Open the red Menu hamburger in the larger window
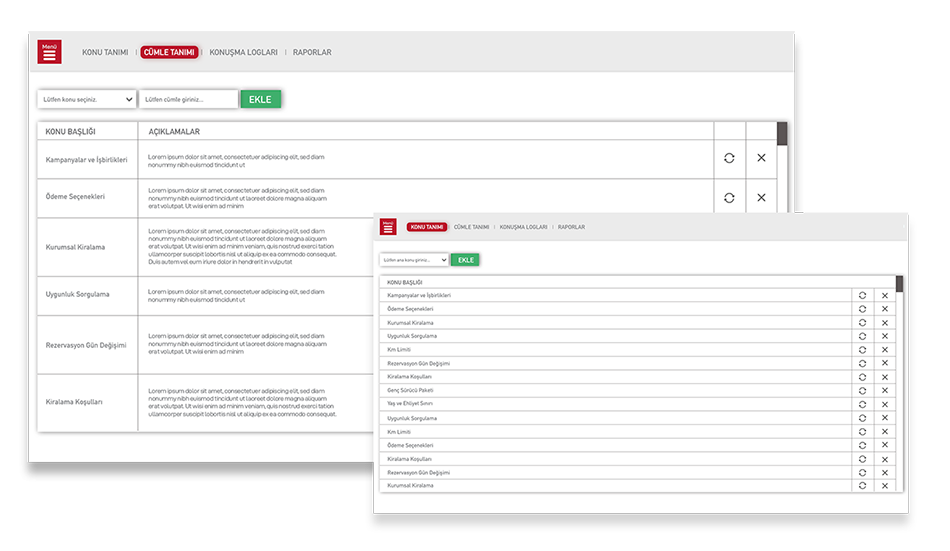Screen dimensions: 950x551 click(x=49, y=52)
